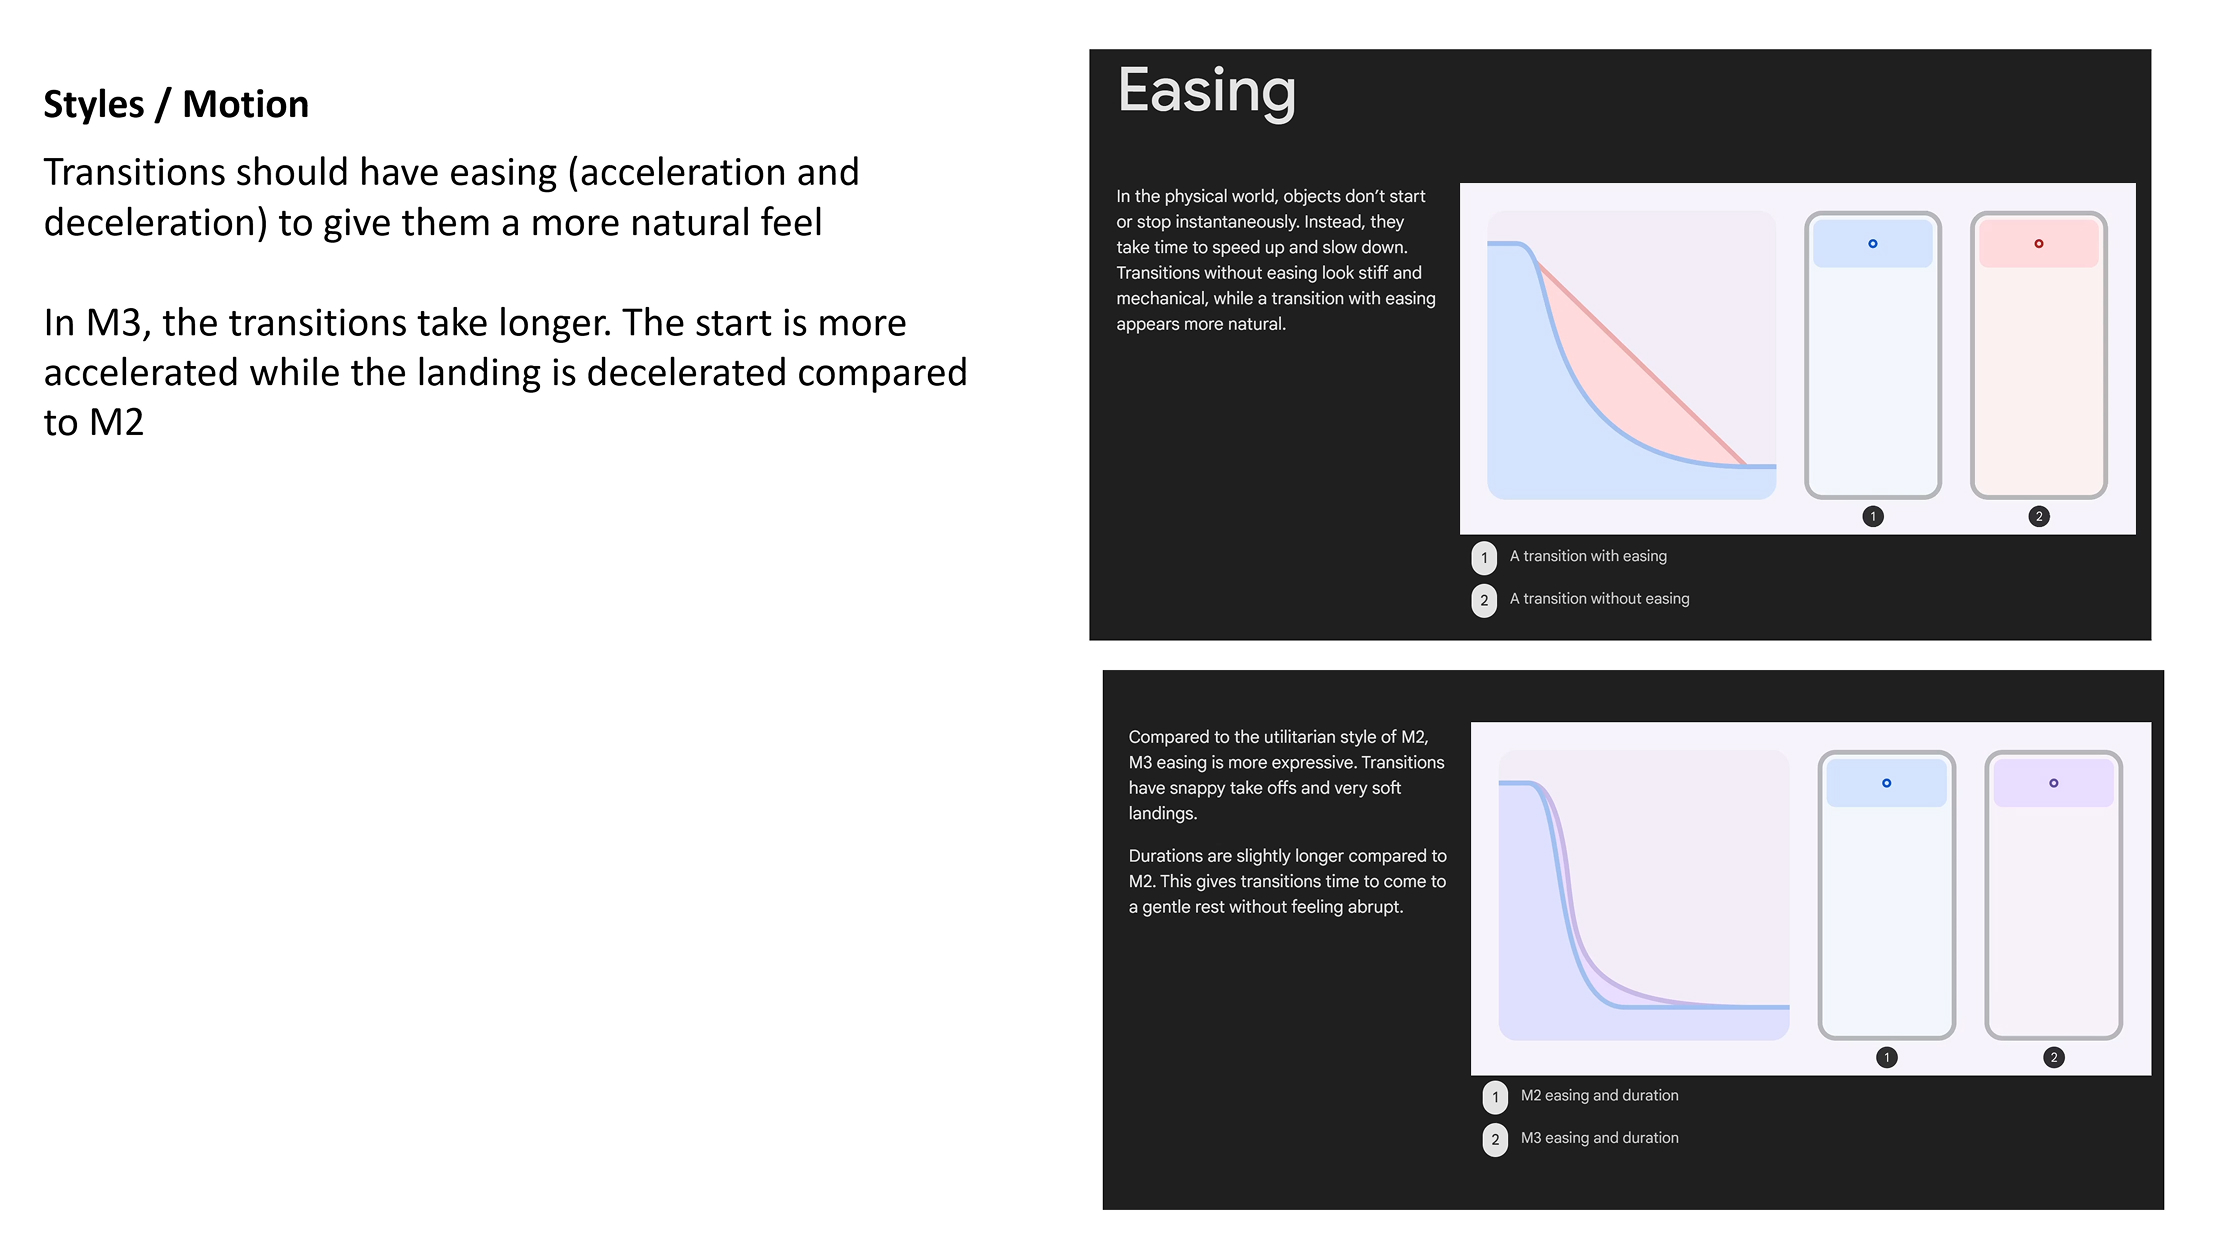Click the purple M2 versus M3 curve graph
This screenshot has width=2224, height=1251.
tap(1643, 895)
